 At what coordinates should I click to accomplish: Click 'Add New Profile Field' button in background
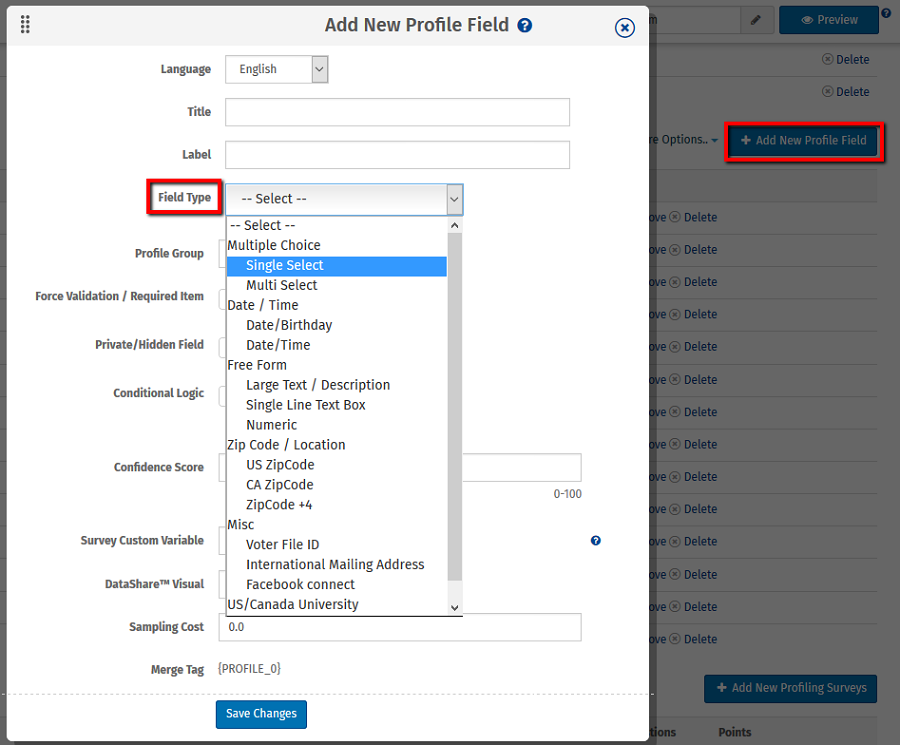coord(804,141)
